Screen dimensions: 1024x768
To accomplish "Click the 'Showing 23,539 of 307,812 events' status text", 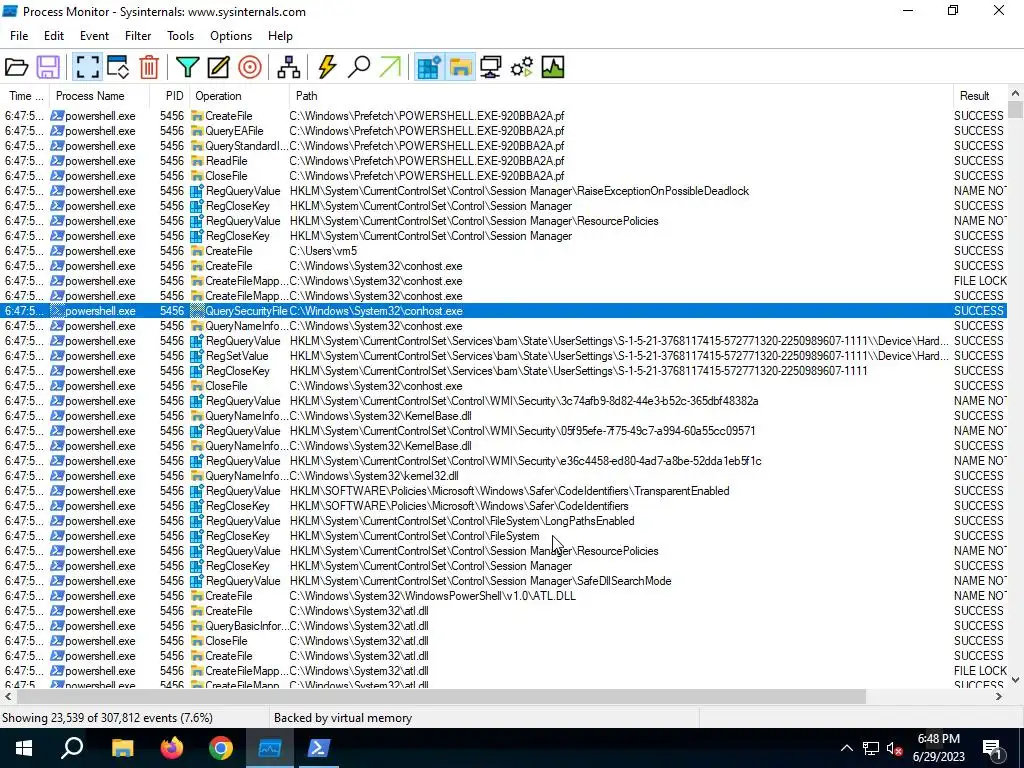I will click(107, 718).
